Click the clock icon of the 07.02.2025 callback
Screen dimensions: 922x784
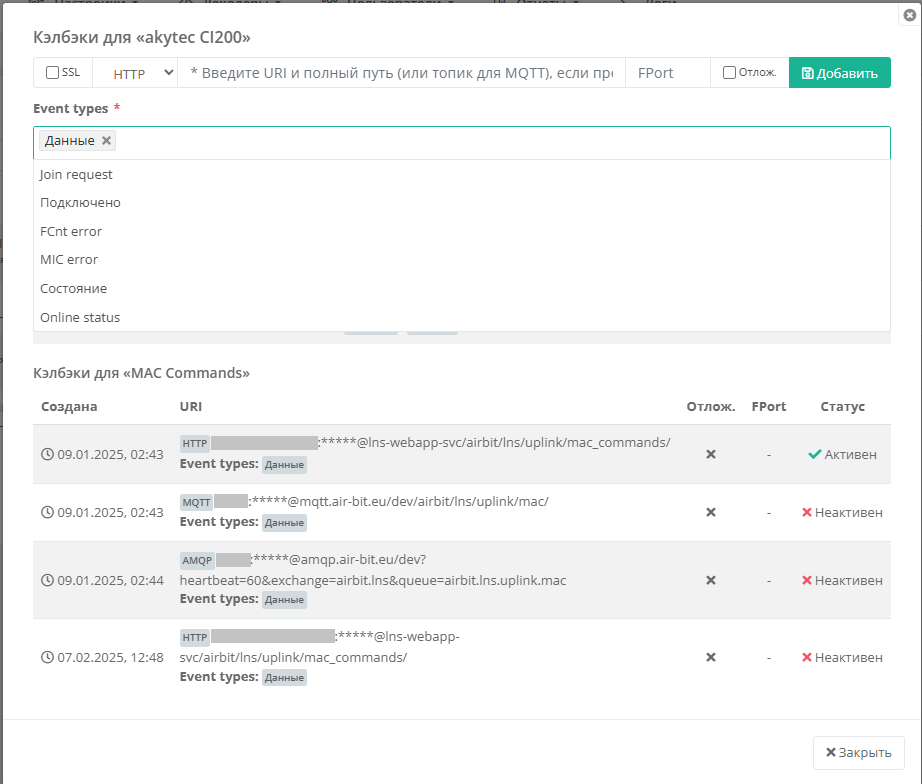point(47,658)
